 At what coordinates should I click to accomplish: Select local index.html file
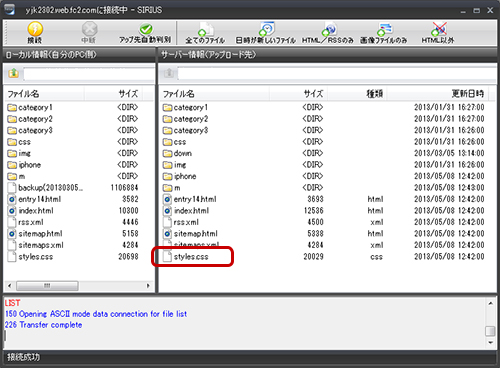(31, 211)
